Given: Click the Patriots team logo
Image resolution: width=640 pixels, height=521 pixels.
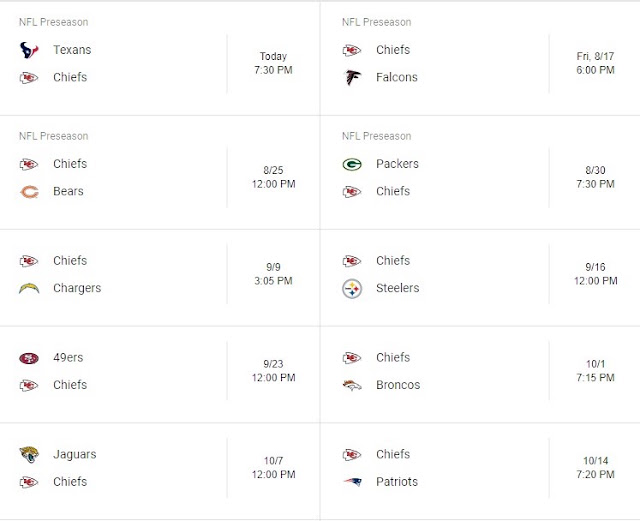Looking at the screenshot, I should 352,482.
